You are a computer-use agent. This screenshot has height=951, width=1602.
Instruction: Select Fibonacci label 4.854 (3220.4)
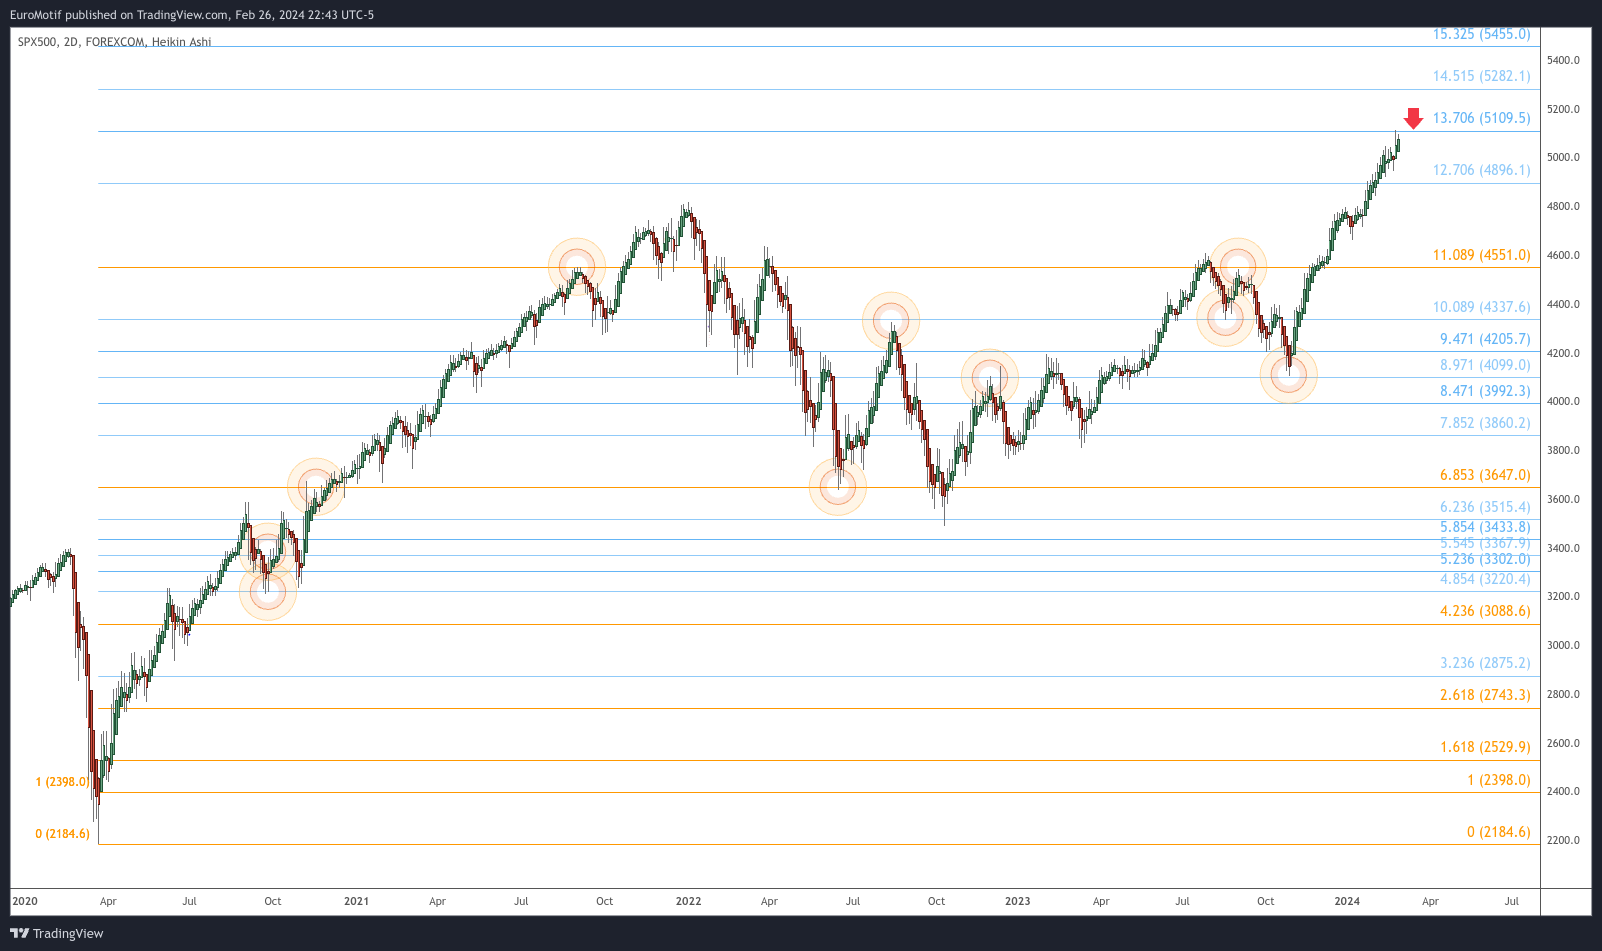coord(1485,579)
